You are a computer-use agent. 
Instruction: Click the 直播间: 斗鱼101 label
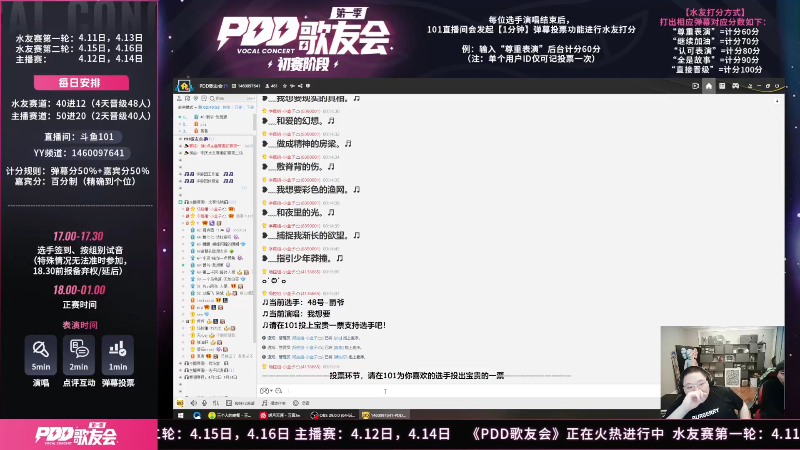79,136
